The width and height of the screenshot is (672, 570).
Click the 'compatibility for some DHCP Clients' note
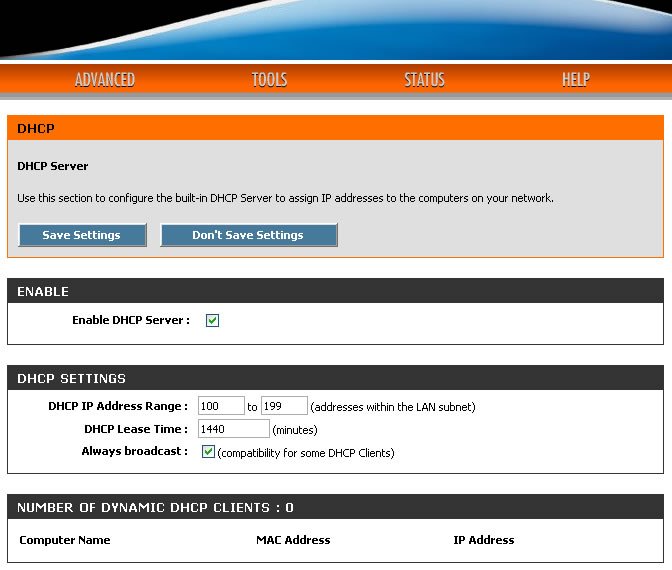click(306, 453)
